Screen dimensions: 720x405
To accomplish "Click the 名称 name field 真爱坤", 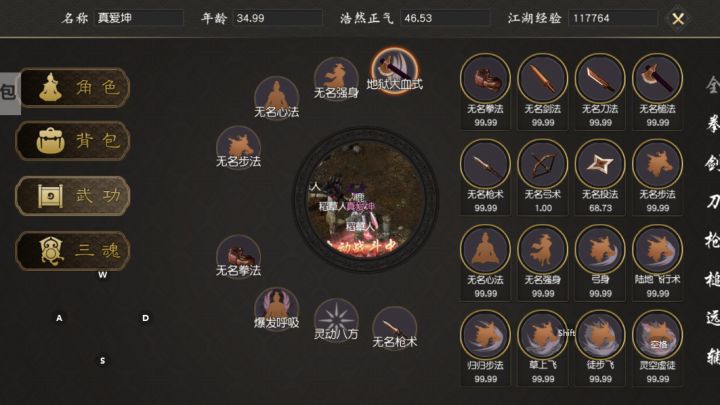I will [139, 18].
